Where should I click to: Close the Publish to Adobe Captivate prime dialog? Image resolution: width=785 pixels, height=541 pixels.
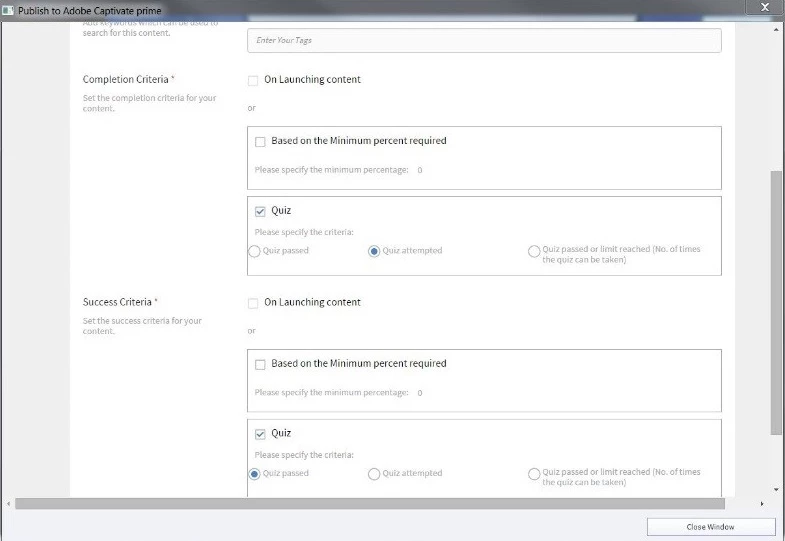pos(764,7)
